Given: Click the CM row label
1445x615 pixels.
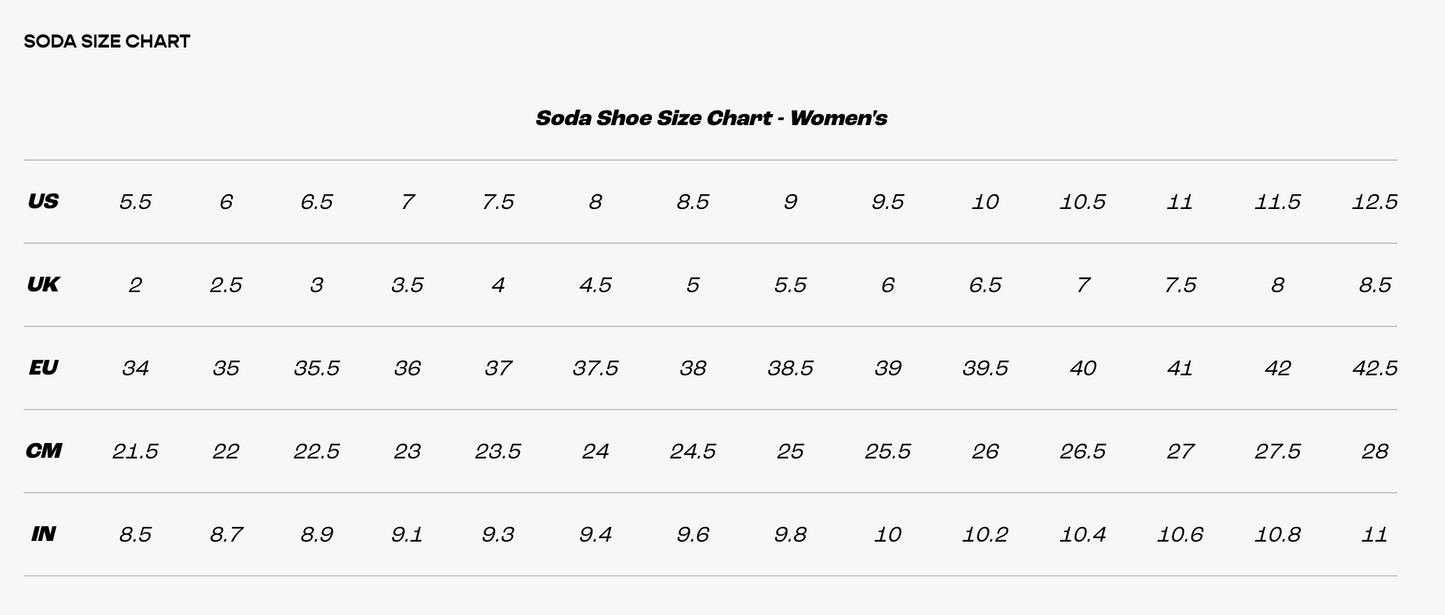Looking at the screenshot, I should (x=43, y=451).
